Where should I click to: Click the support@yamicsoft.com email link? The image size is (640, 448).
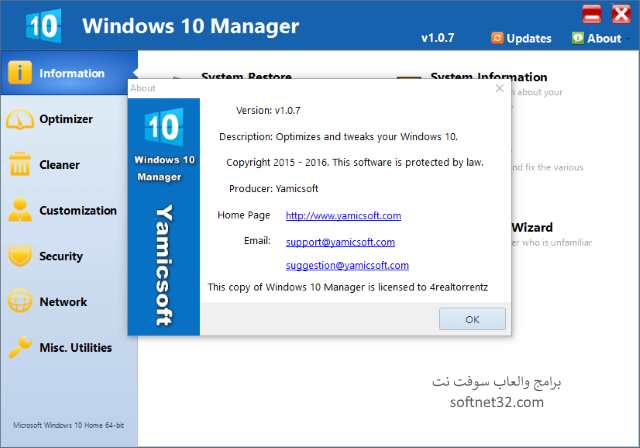(x=340, y=242)
